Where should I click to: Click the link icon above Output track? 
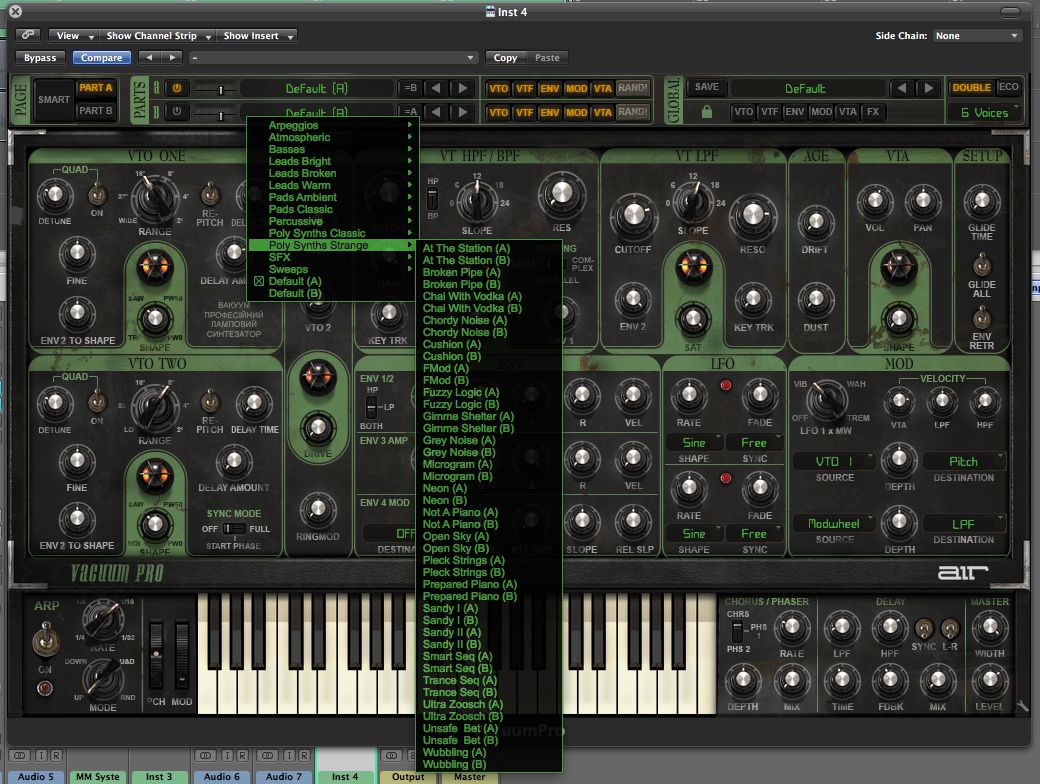click(391, 755)
